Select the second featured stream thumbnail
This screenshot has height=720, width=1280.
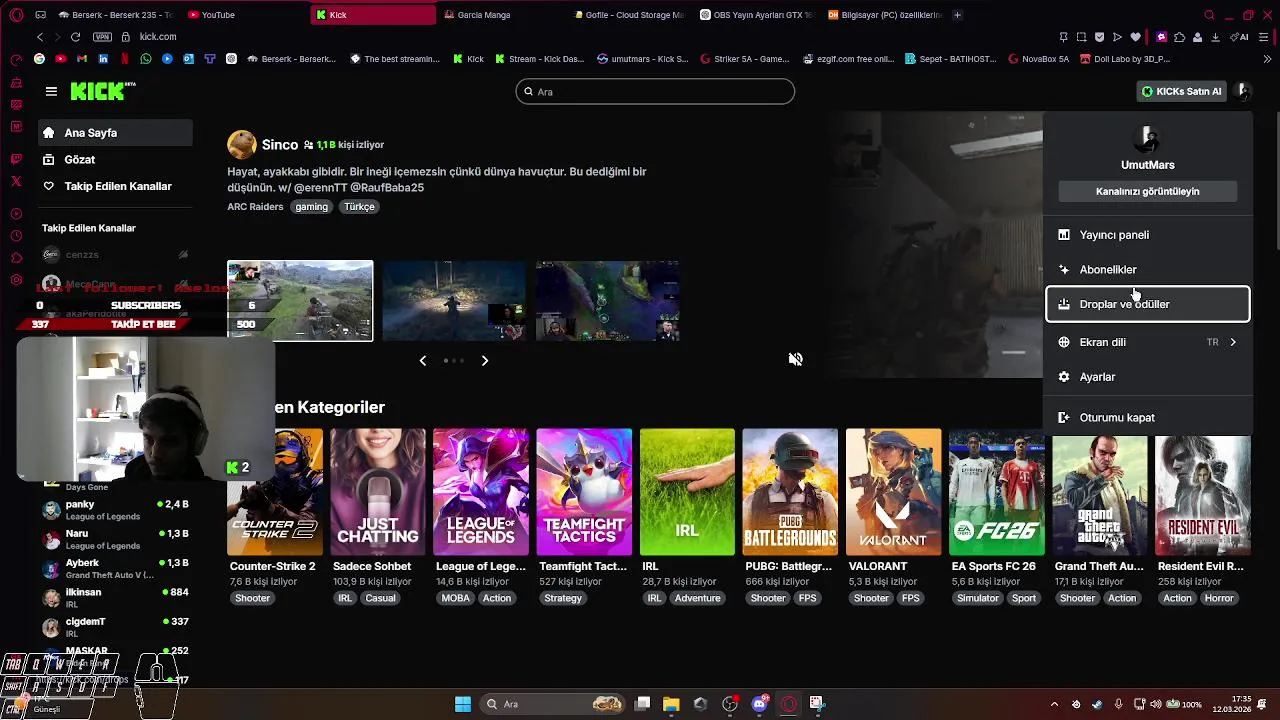tap(454, 301)
